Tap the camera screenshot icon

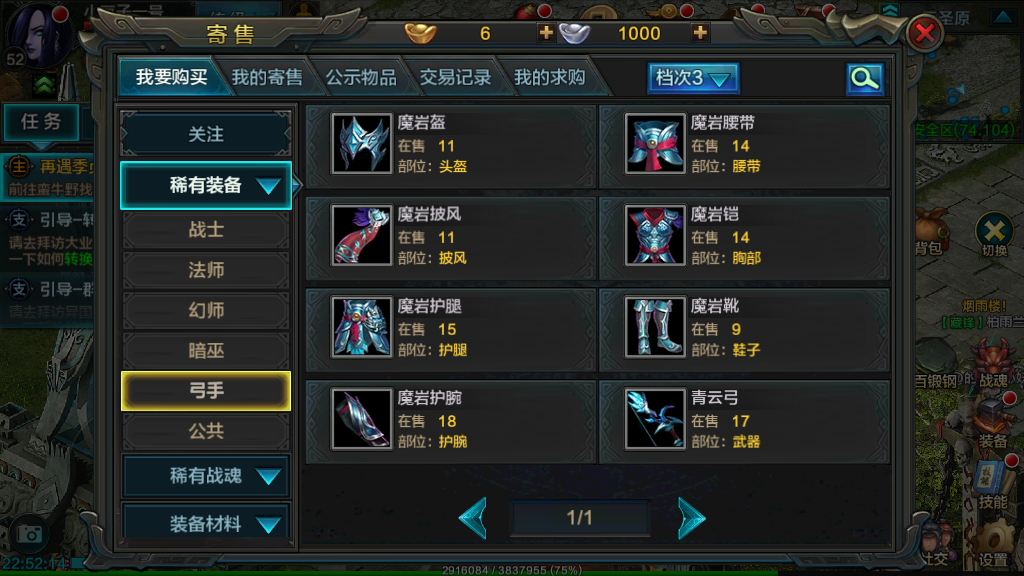(29, 534)
